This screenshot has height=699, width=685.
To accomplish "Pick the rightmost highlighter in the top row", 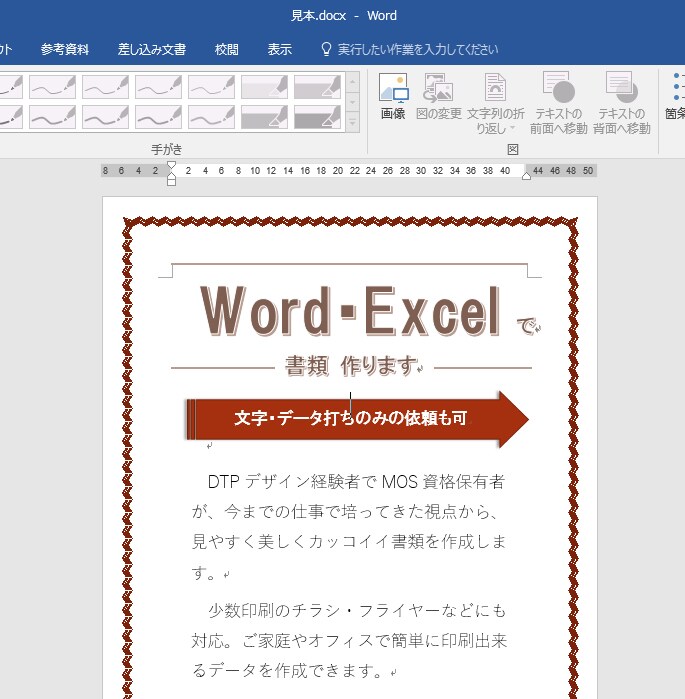I will [x=317, y=86].
